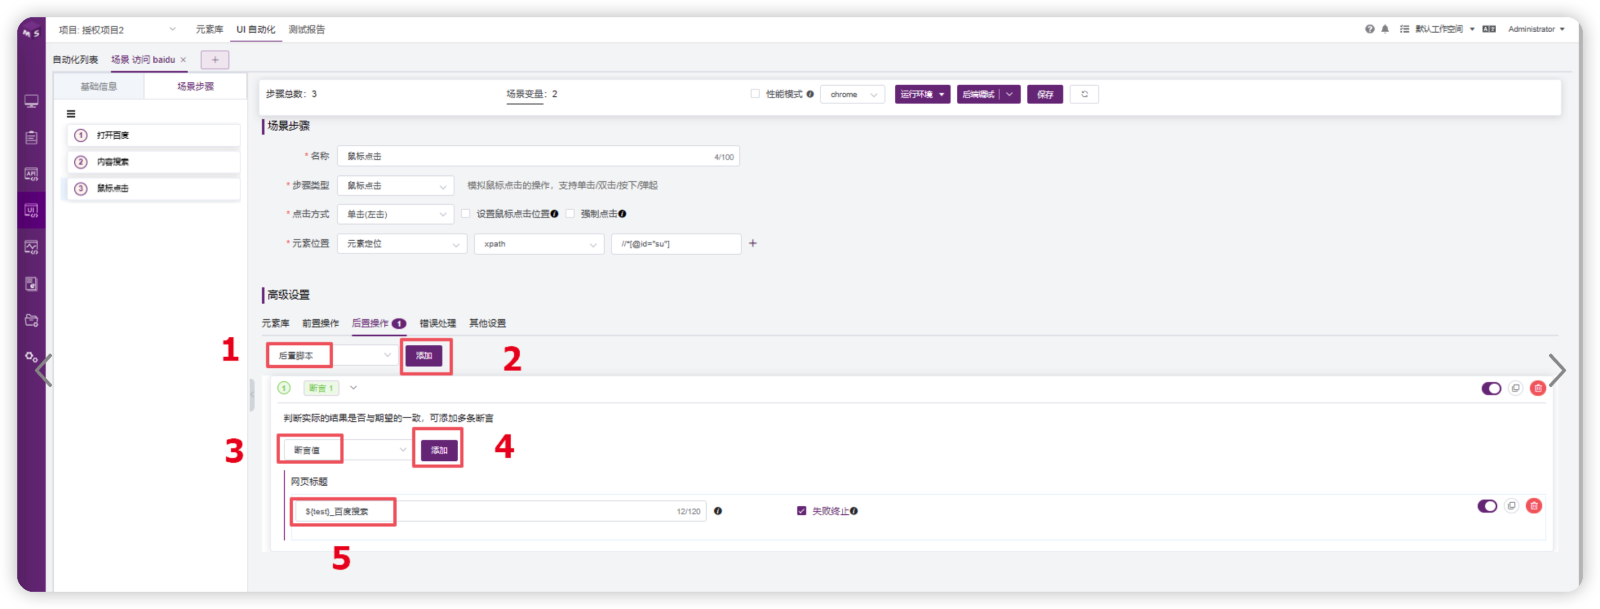Screen dimensions: 1600x609
Task: Click info icon next to 性能模式
Action: [x=810, y=94]
